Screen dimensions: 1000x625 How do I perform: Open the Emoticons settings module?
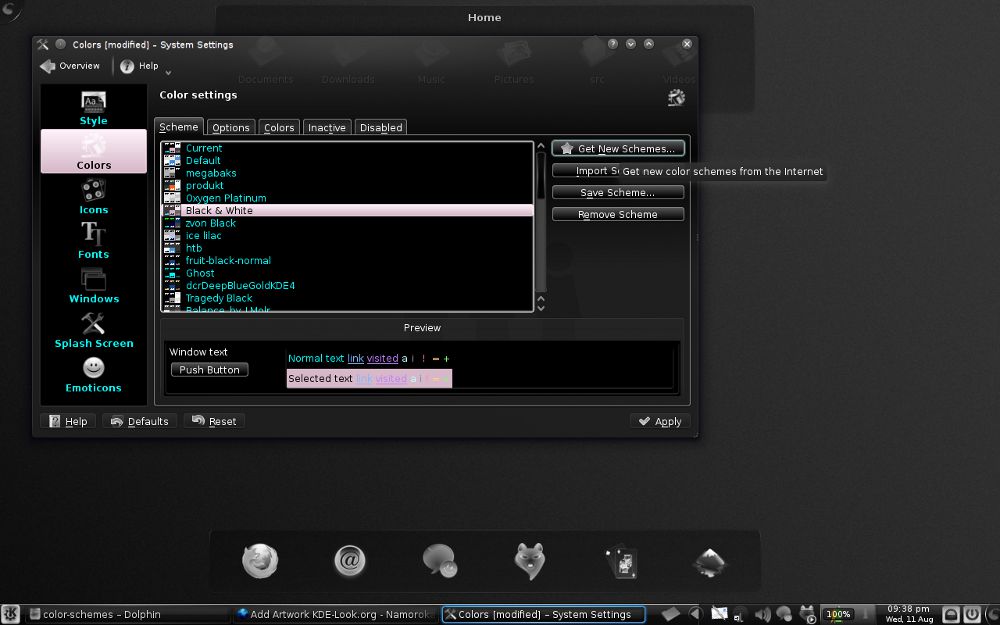(93, 375)
